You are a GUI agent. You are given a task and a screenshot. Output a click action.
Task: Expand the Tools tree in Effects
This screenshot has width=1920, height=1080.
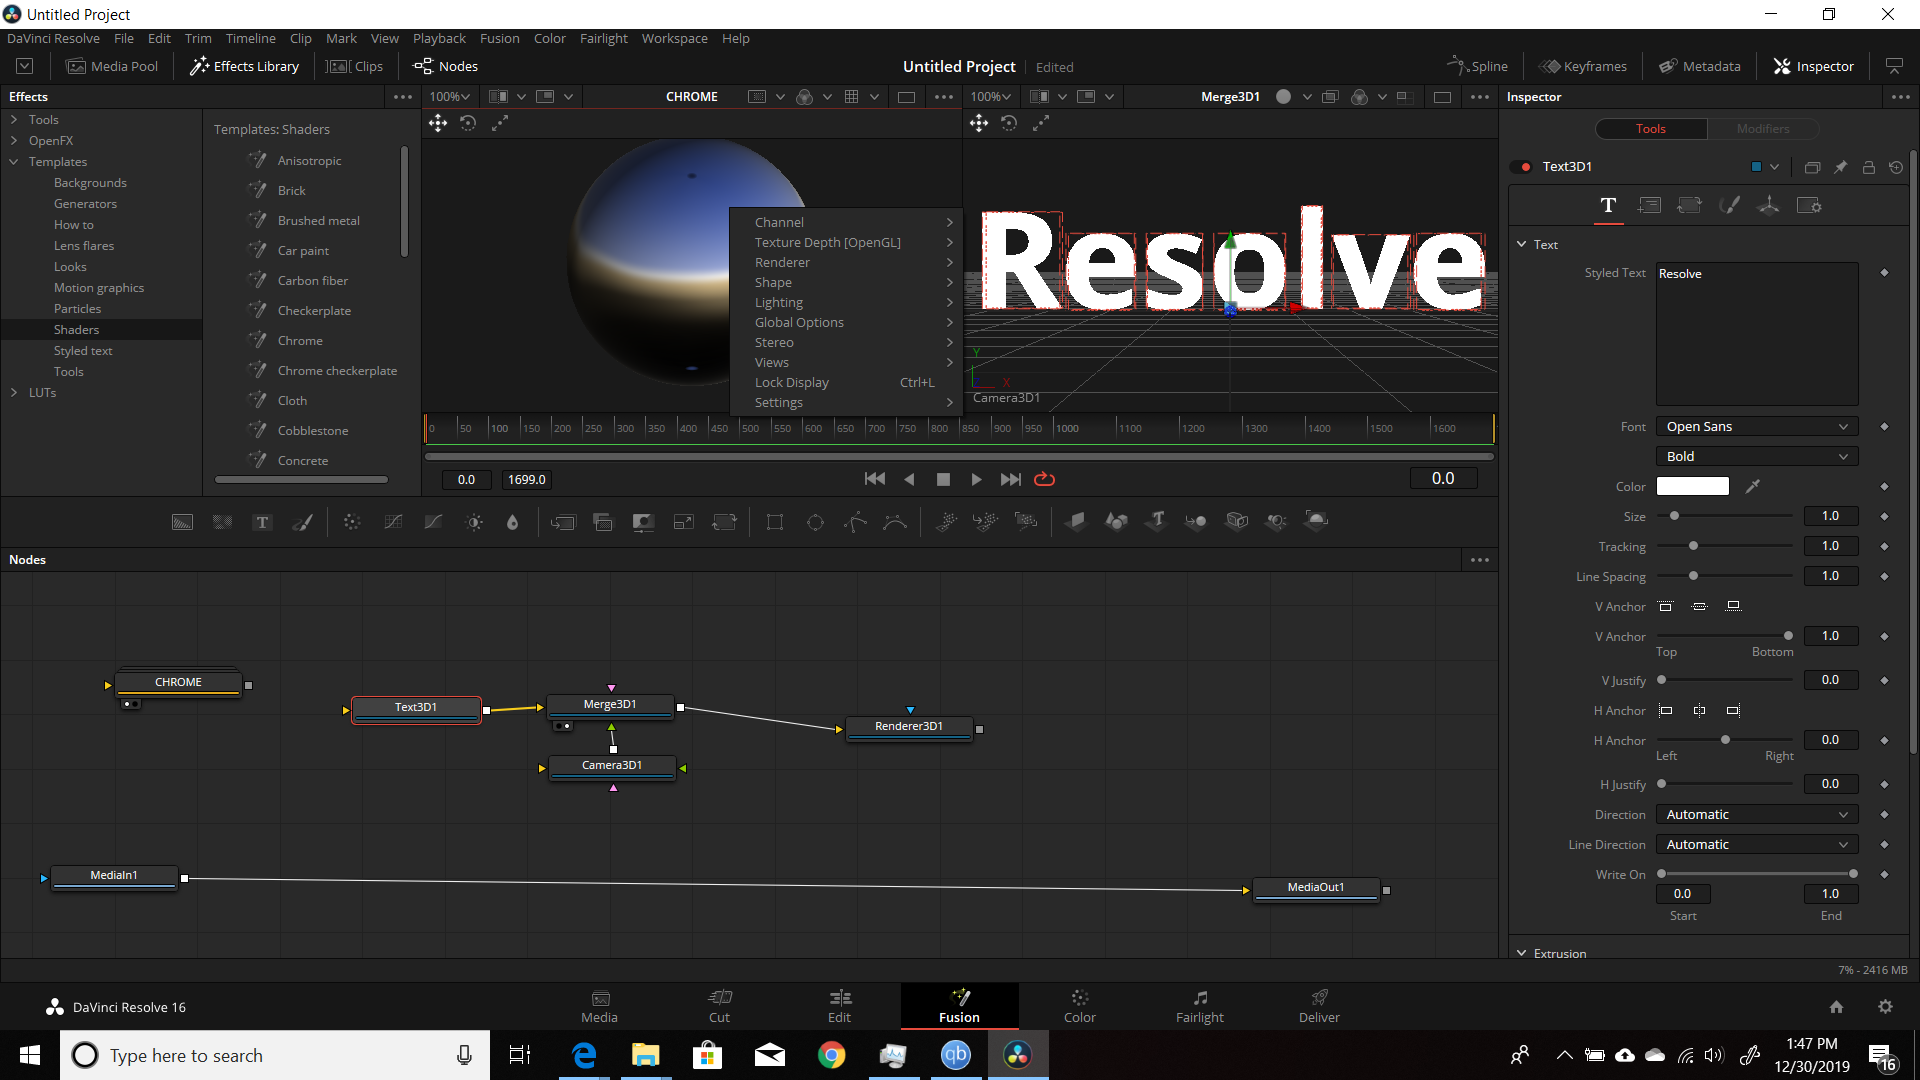[x=14, y=119]
